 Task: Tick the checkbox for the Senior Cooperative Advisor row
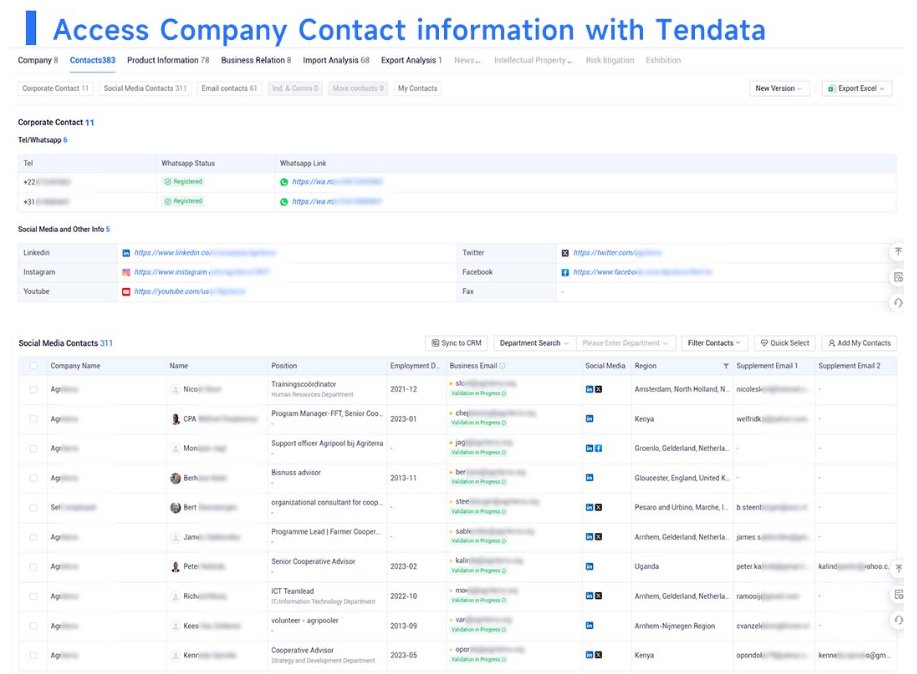(x=33, y=566)
